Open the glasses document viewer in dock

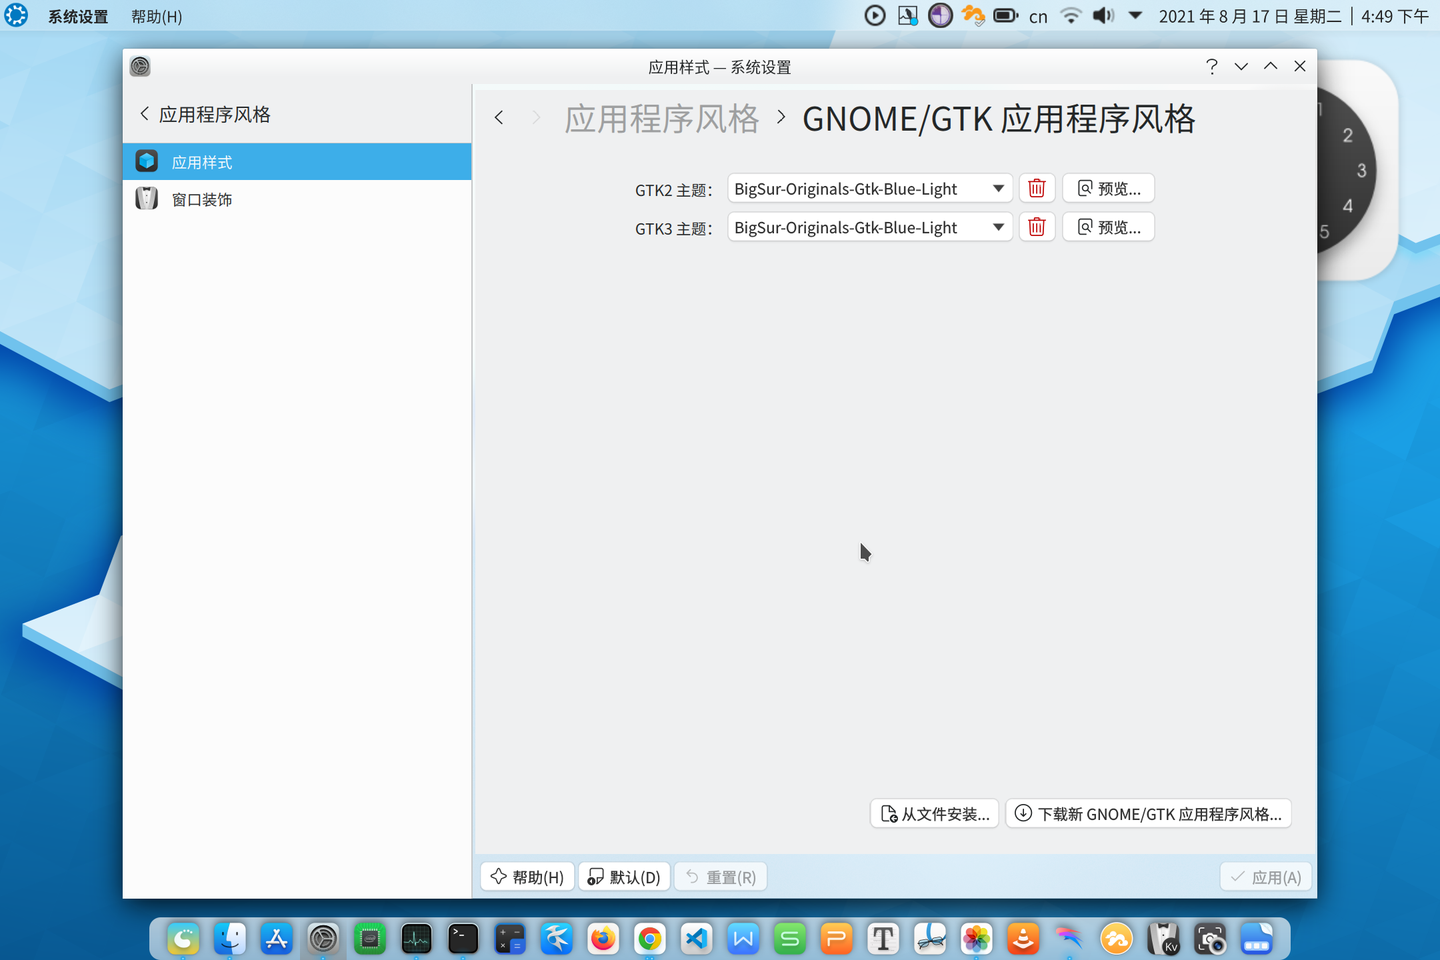[x=930, y=938]
